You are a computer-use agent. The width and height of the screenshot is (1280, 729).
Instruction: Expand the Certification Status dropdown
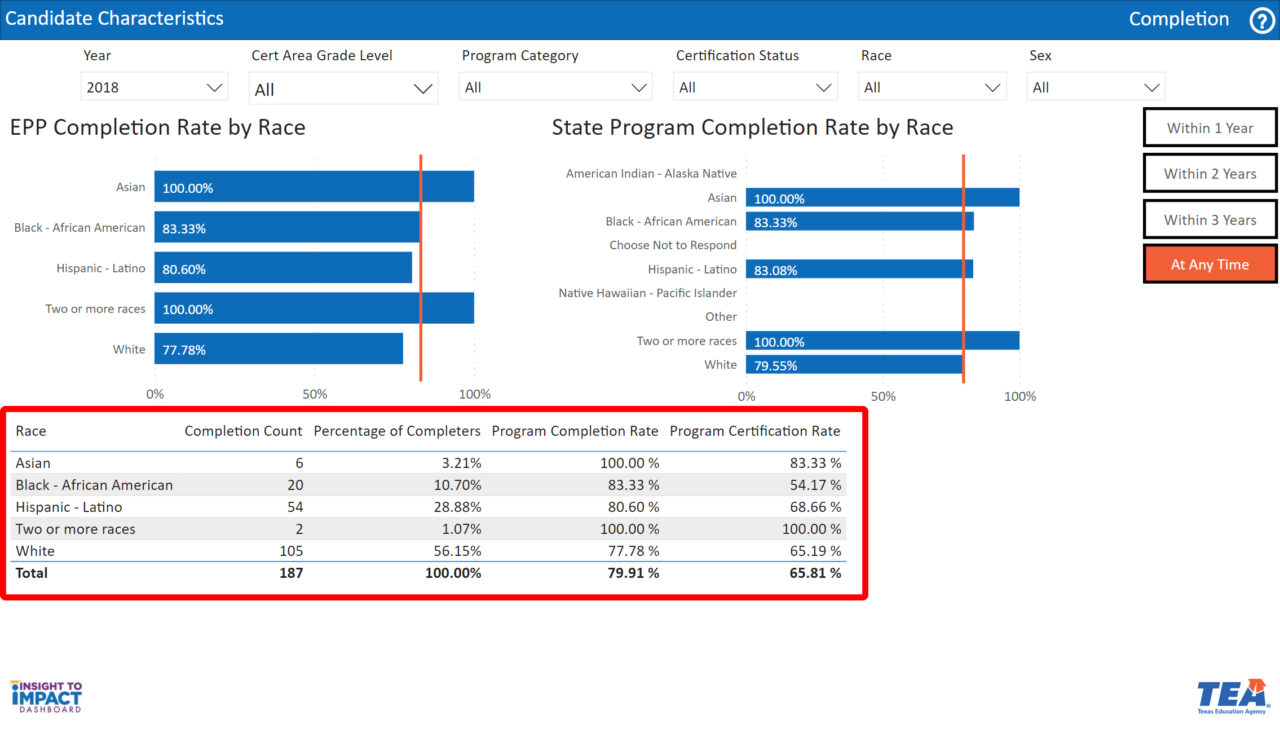(755, 88)
